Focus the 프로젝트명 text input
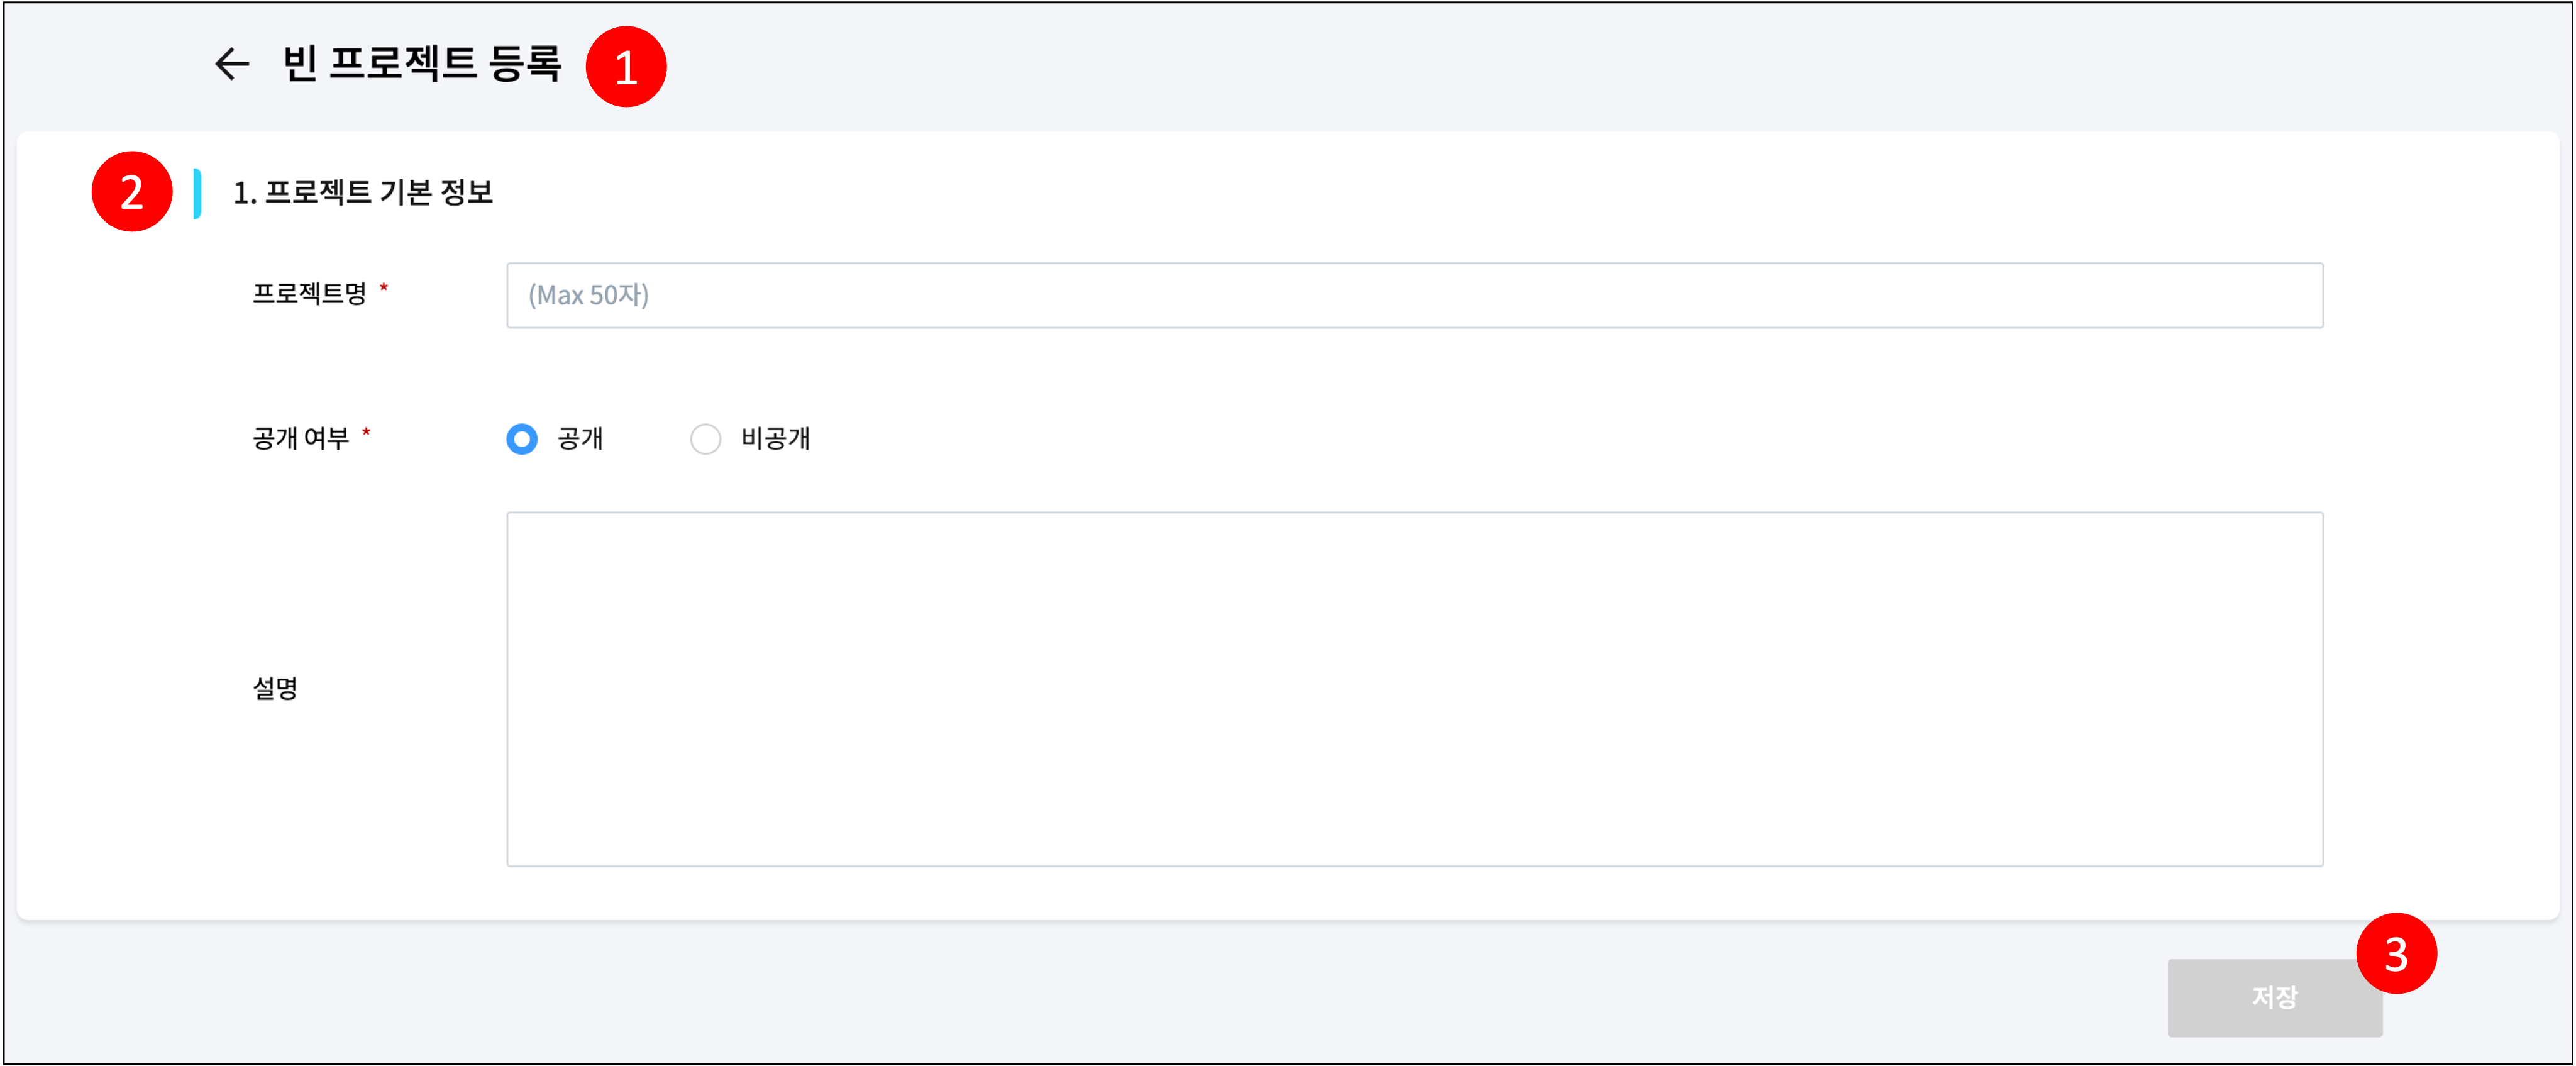 [x=1414, y=295]
